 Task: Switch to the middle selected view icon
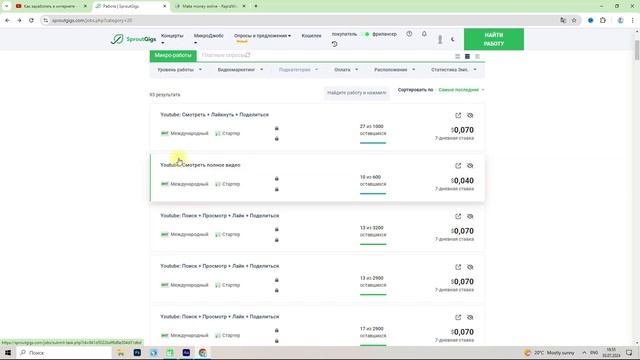coord(467,56)
